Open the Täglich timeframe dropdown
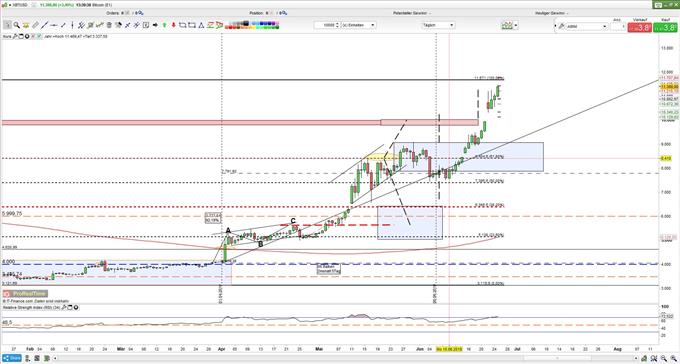 [x=438, y=25]
